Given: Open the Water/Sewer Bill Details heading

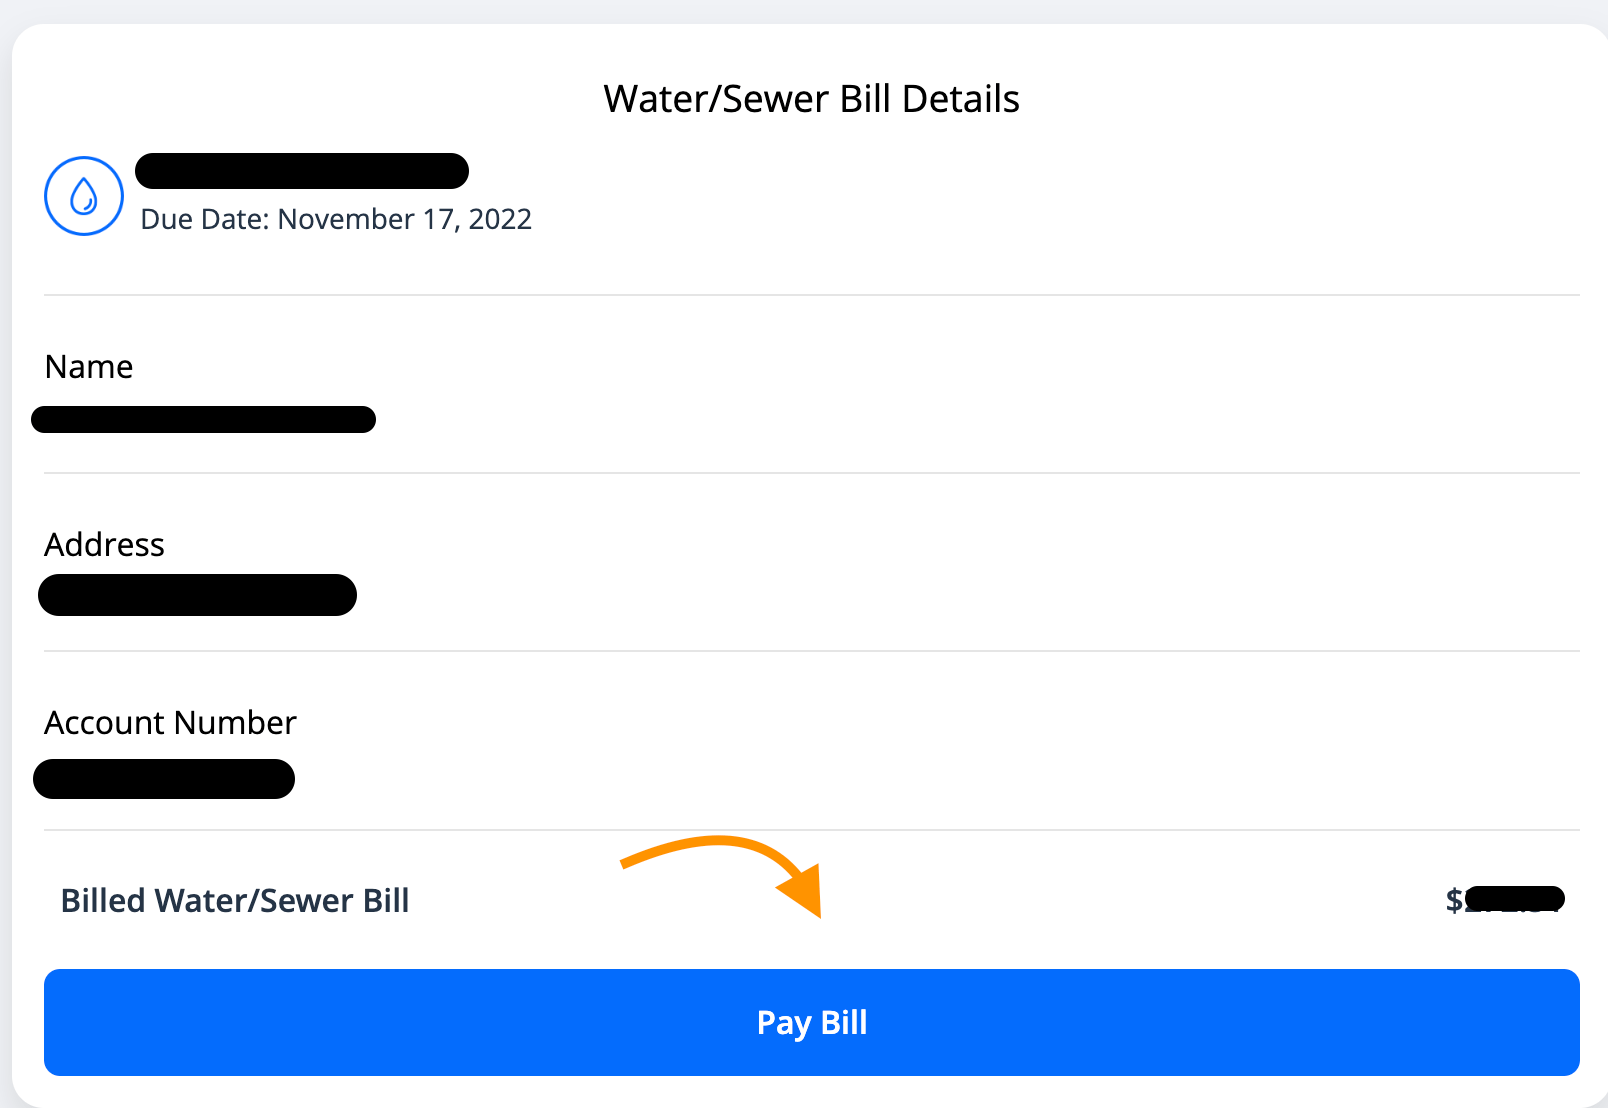Looking at the screenshot, I should 810,97.
